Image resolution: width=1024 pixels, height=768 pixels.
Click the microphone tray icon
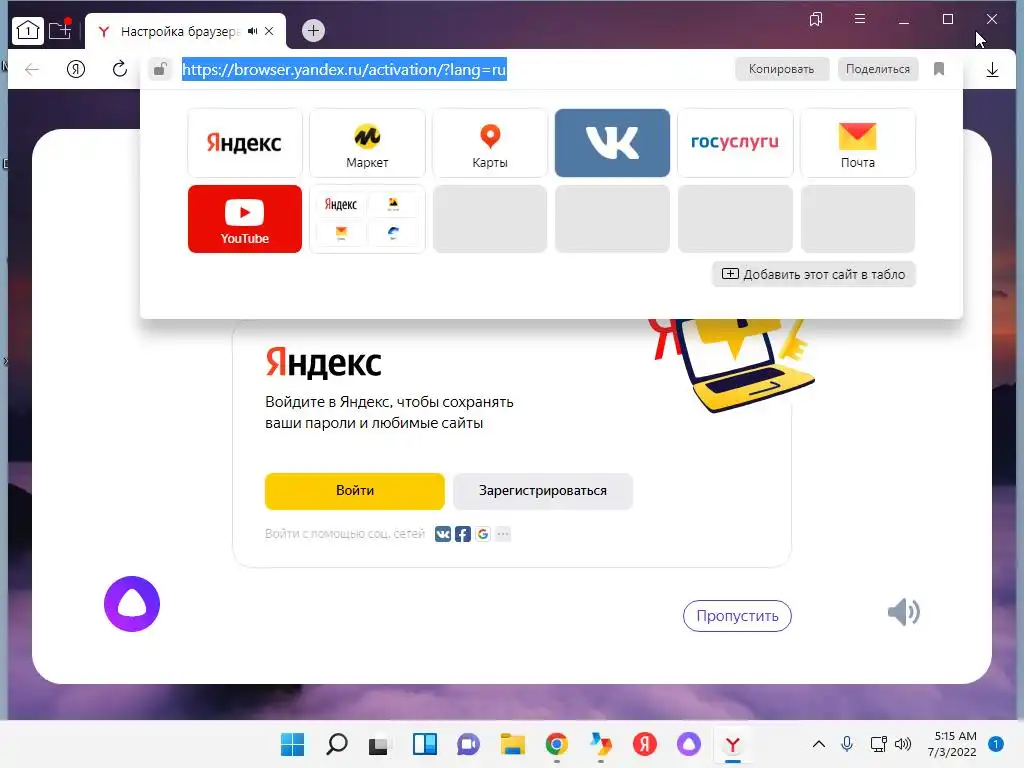click(x=847, y=744)
